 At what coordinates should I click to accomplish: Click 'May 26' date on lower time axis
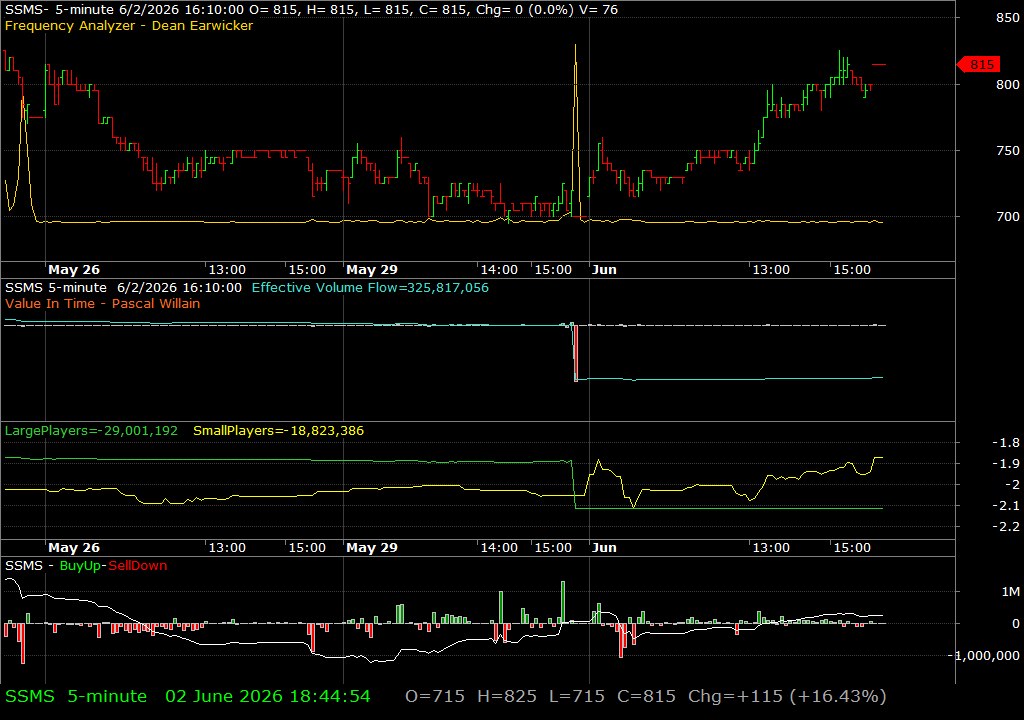coord(74,548)
